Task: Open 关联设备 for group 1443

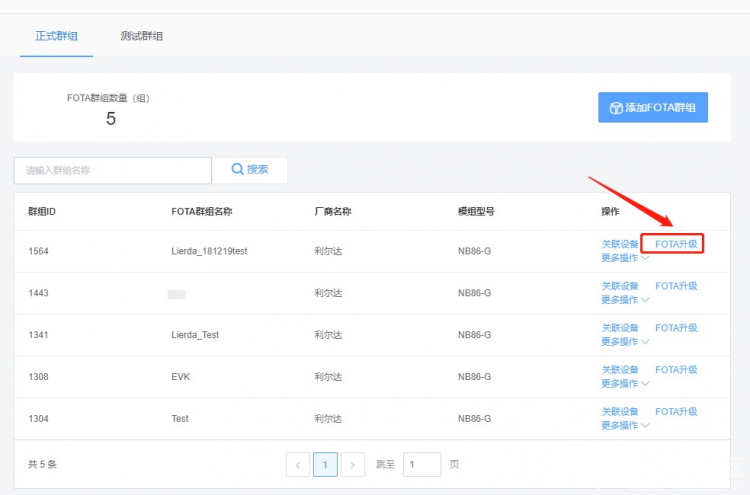Action: [x=620, y=286]
